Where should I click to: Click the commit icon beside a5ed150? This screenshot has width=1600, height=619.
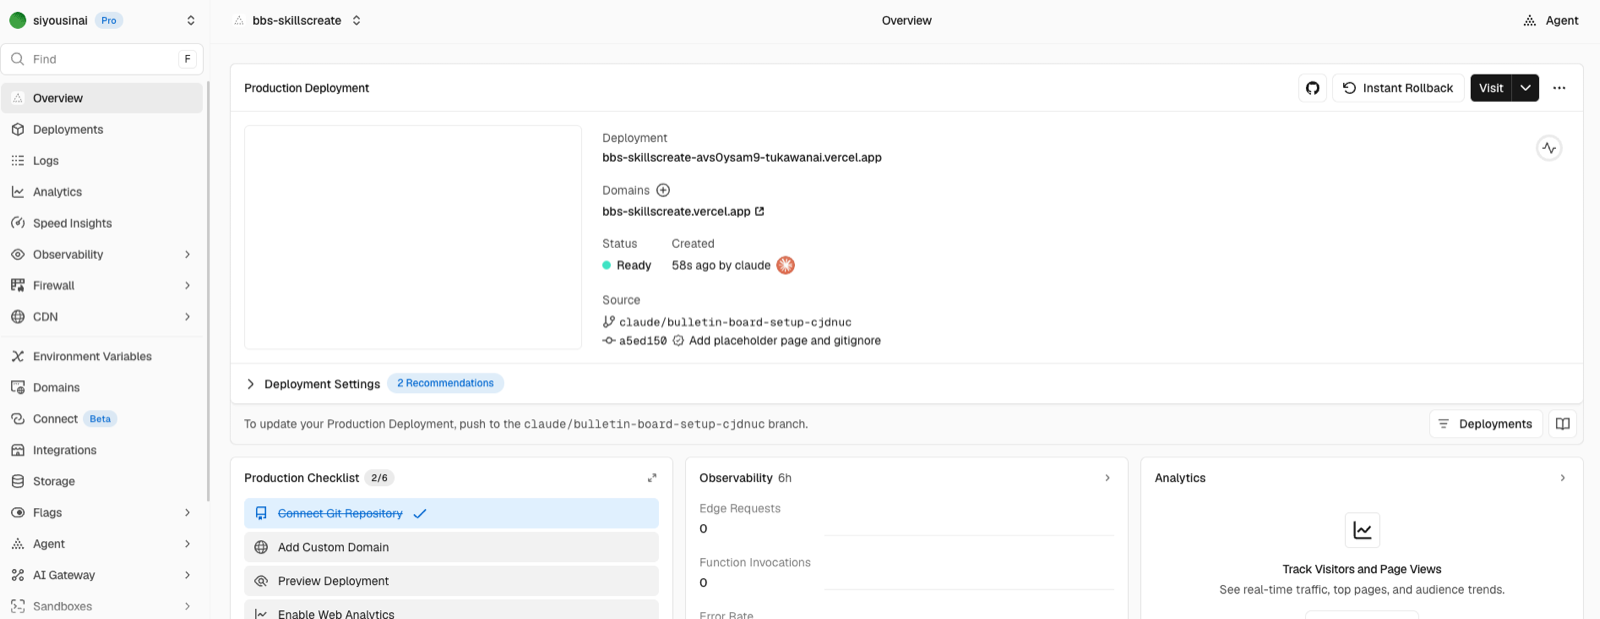coord(609,341)
